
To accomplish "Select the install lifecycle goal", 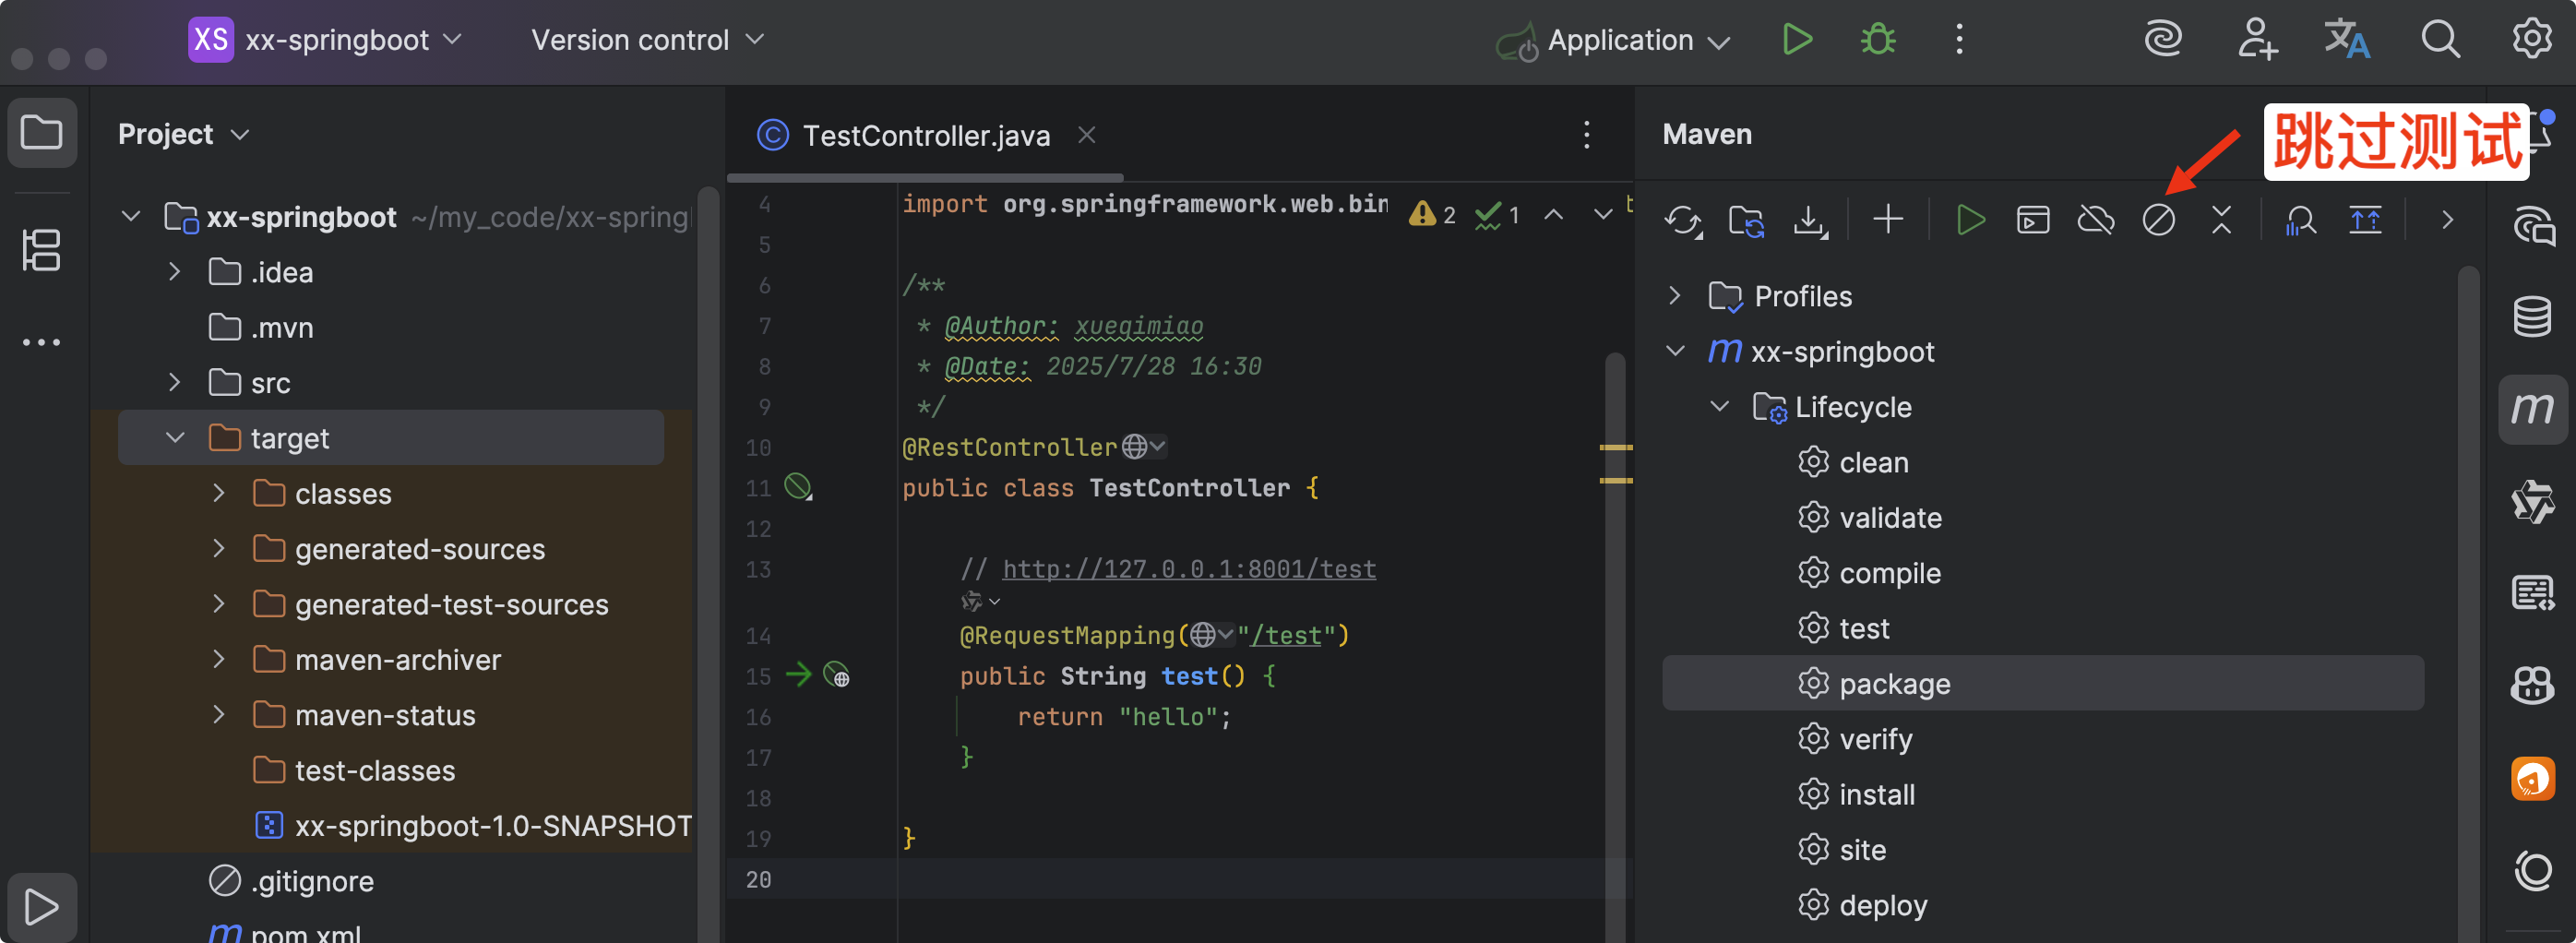I will point(1876,795).
